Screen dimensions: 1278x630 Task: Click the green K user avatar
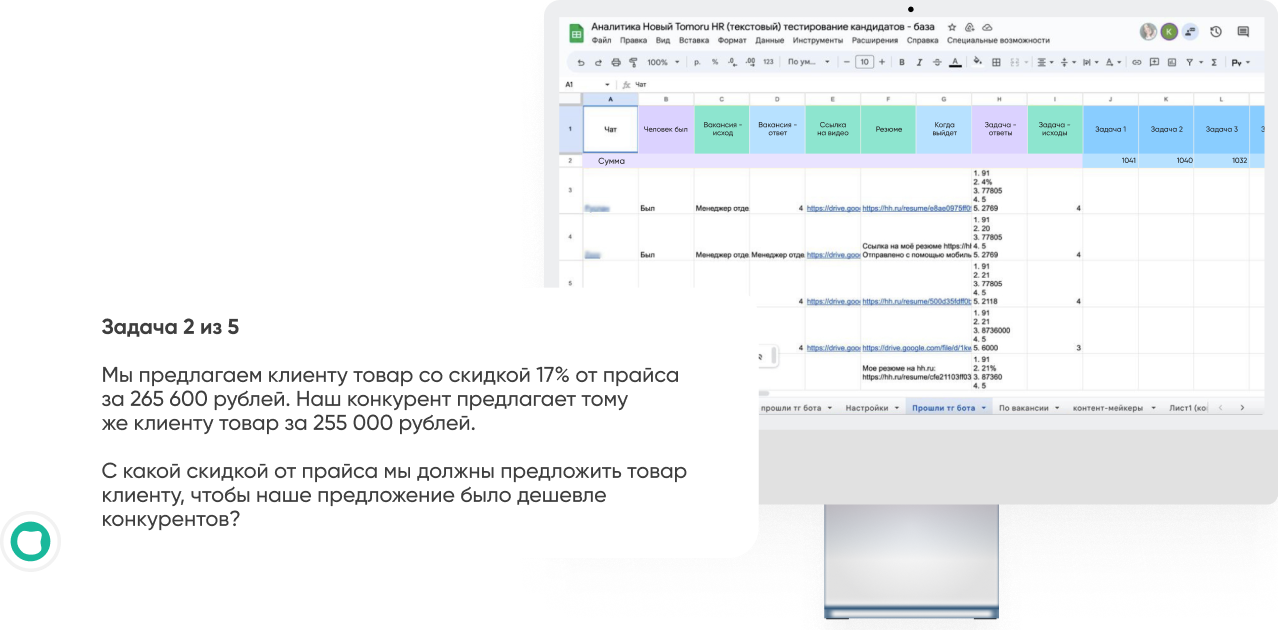tap(1169, 32)
